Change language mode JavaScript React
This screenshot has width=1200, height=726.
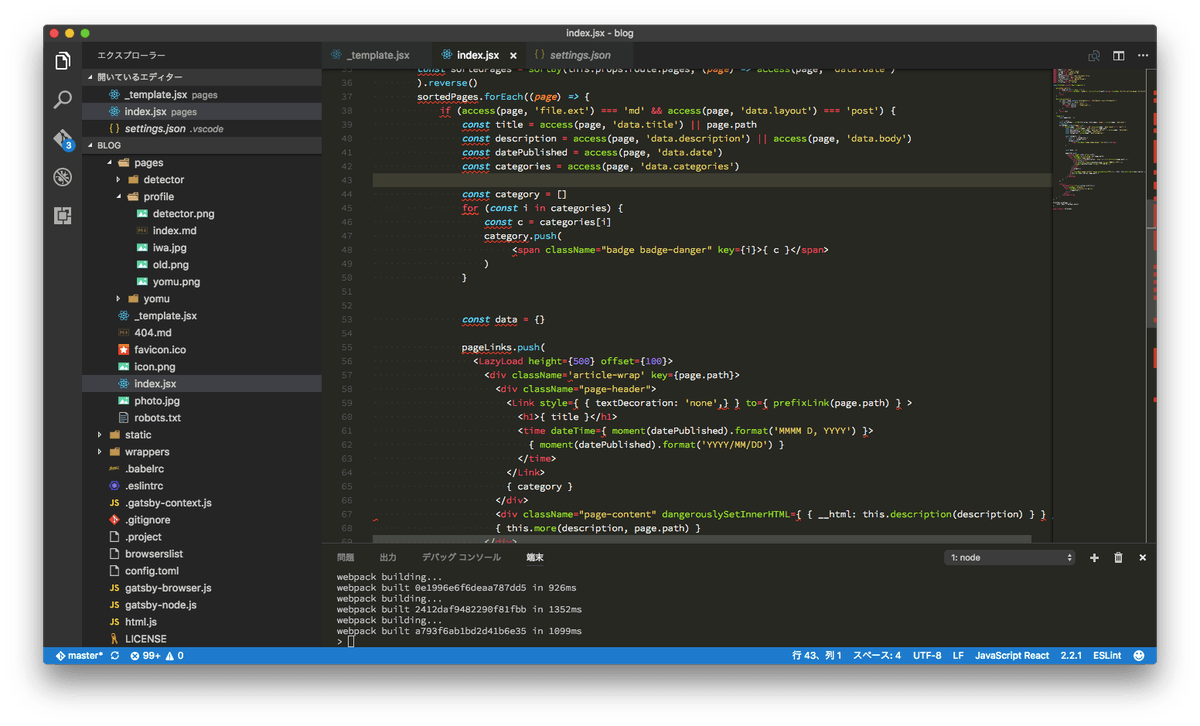pyautogui.click(x=1012, y=656)
